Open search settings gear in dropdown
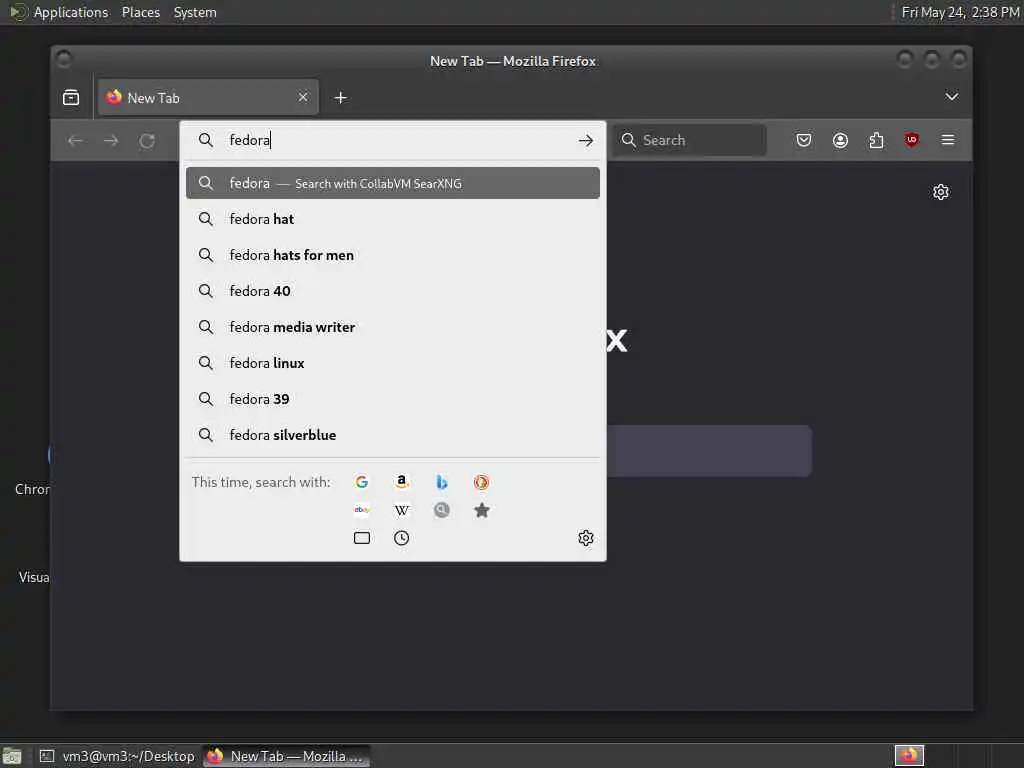Screen dimensions: 1024x768 [586, 538]
